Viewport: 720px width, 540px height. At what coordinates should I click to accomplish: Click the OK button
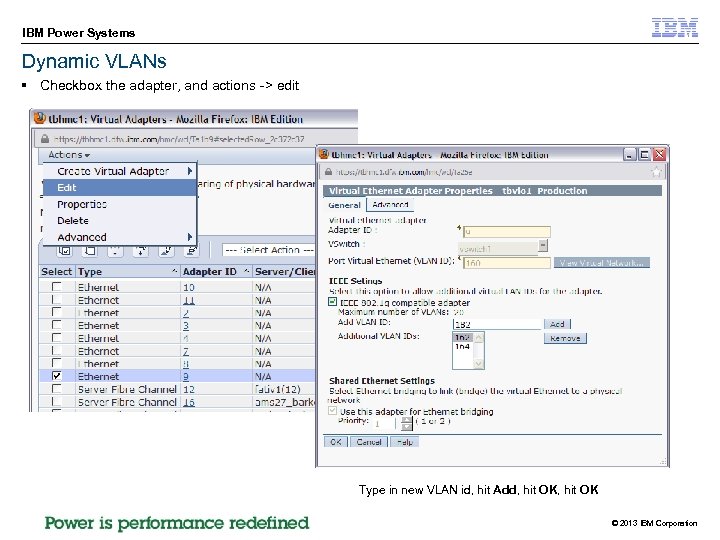click(x=336, y=442)
